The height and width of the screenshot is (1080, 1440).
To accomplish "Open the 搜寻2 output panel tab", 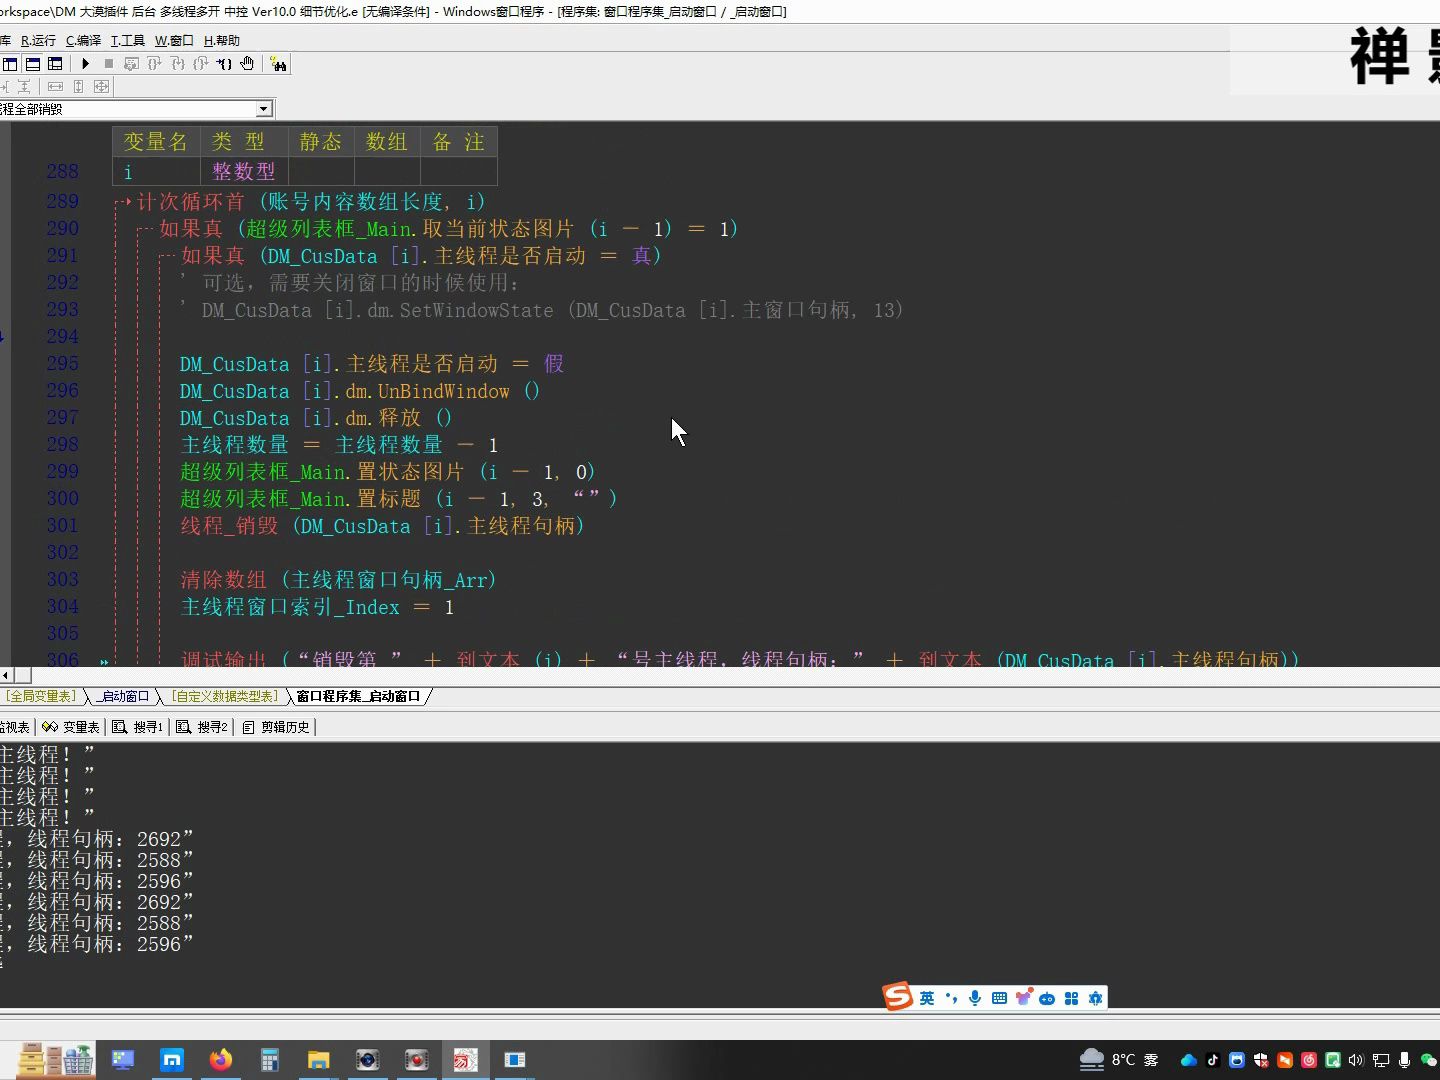I will pos(203,727).
